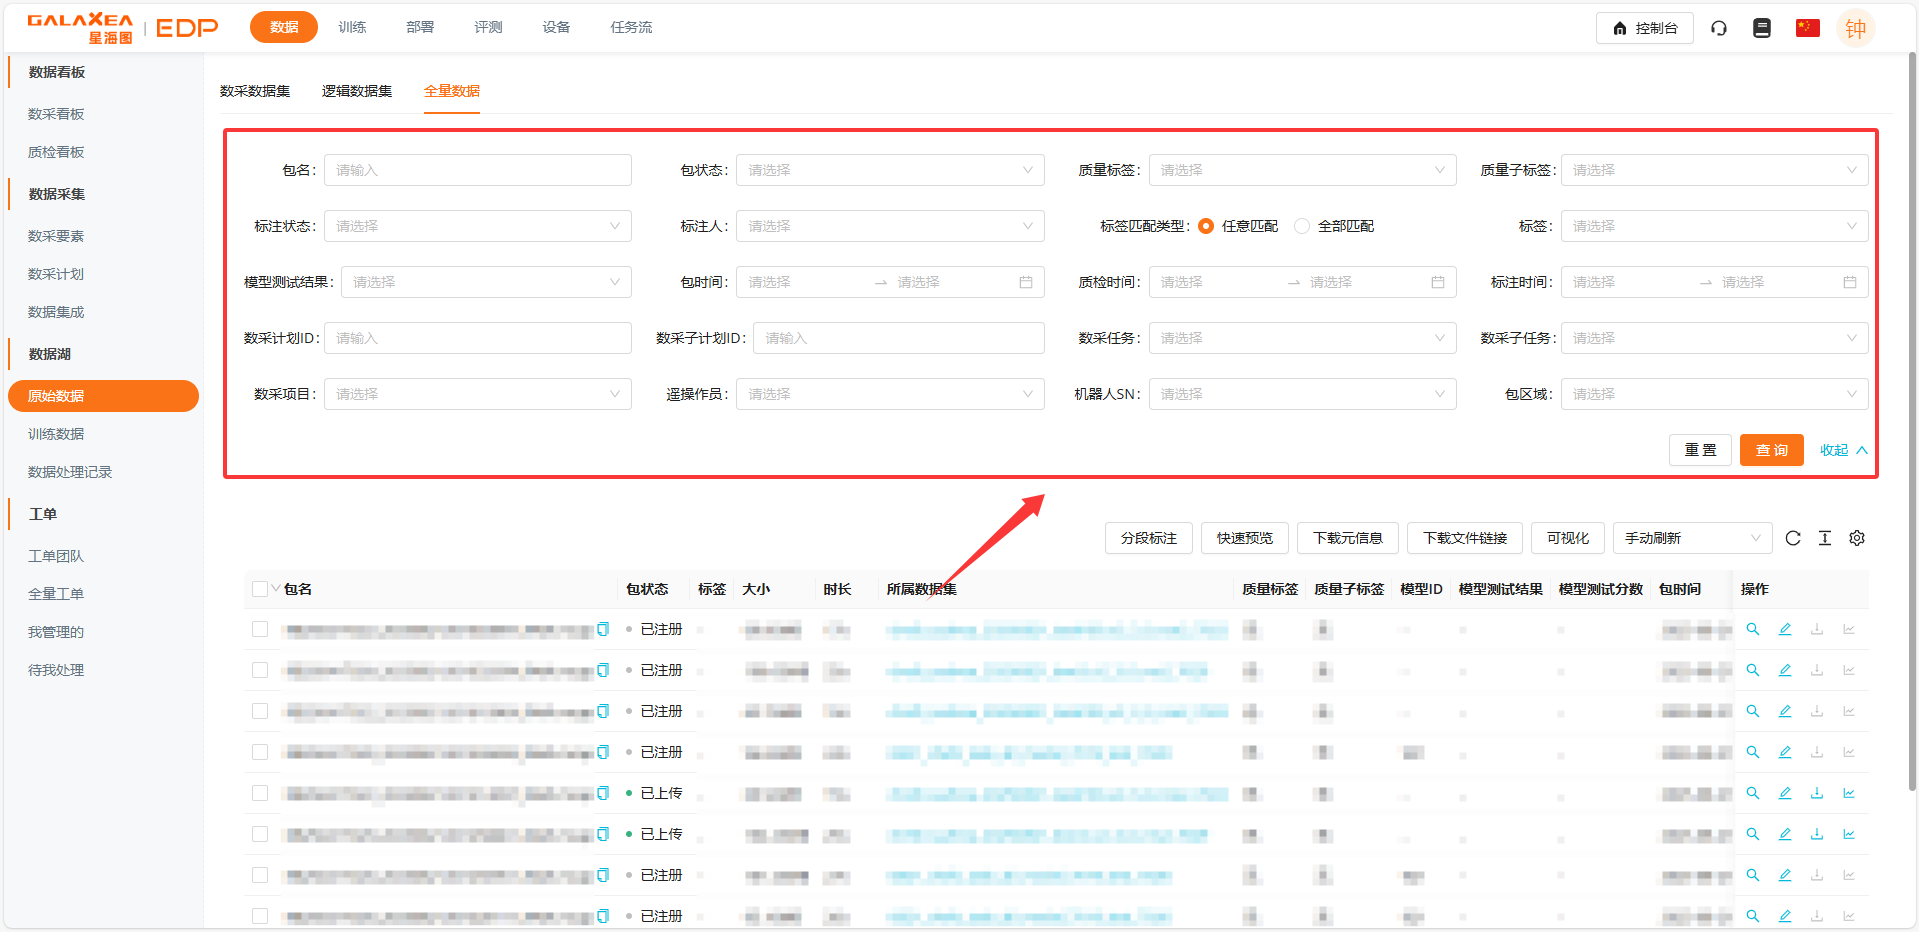Click the table row density icon
The height and width of the screenshot is (932, 1919).
(x=1825, y=538)
